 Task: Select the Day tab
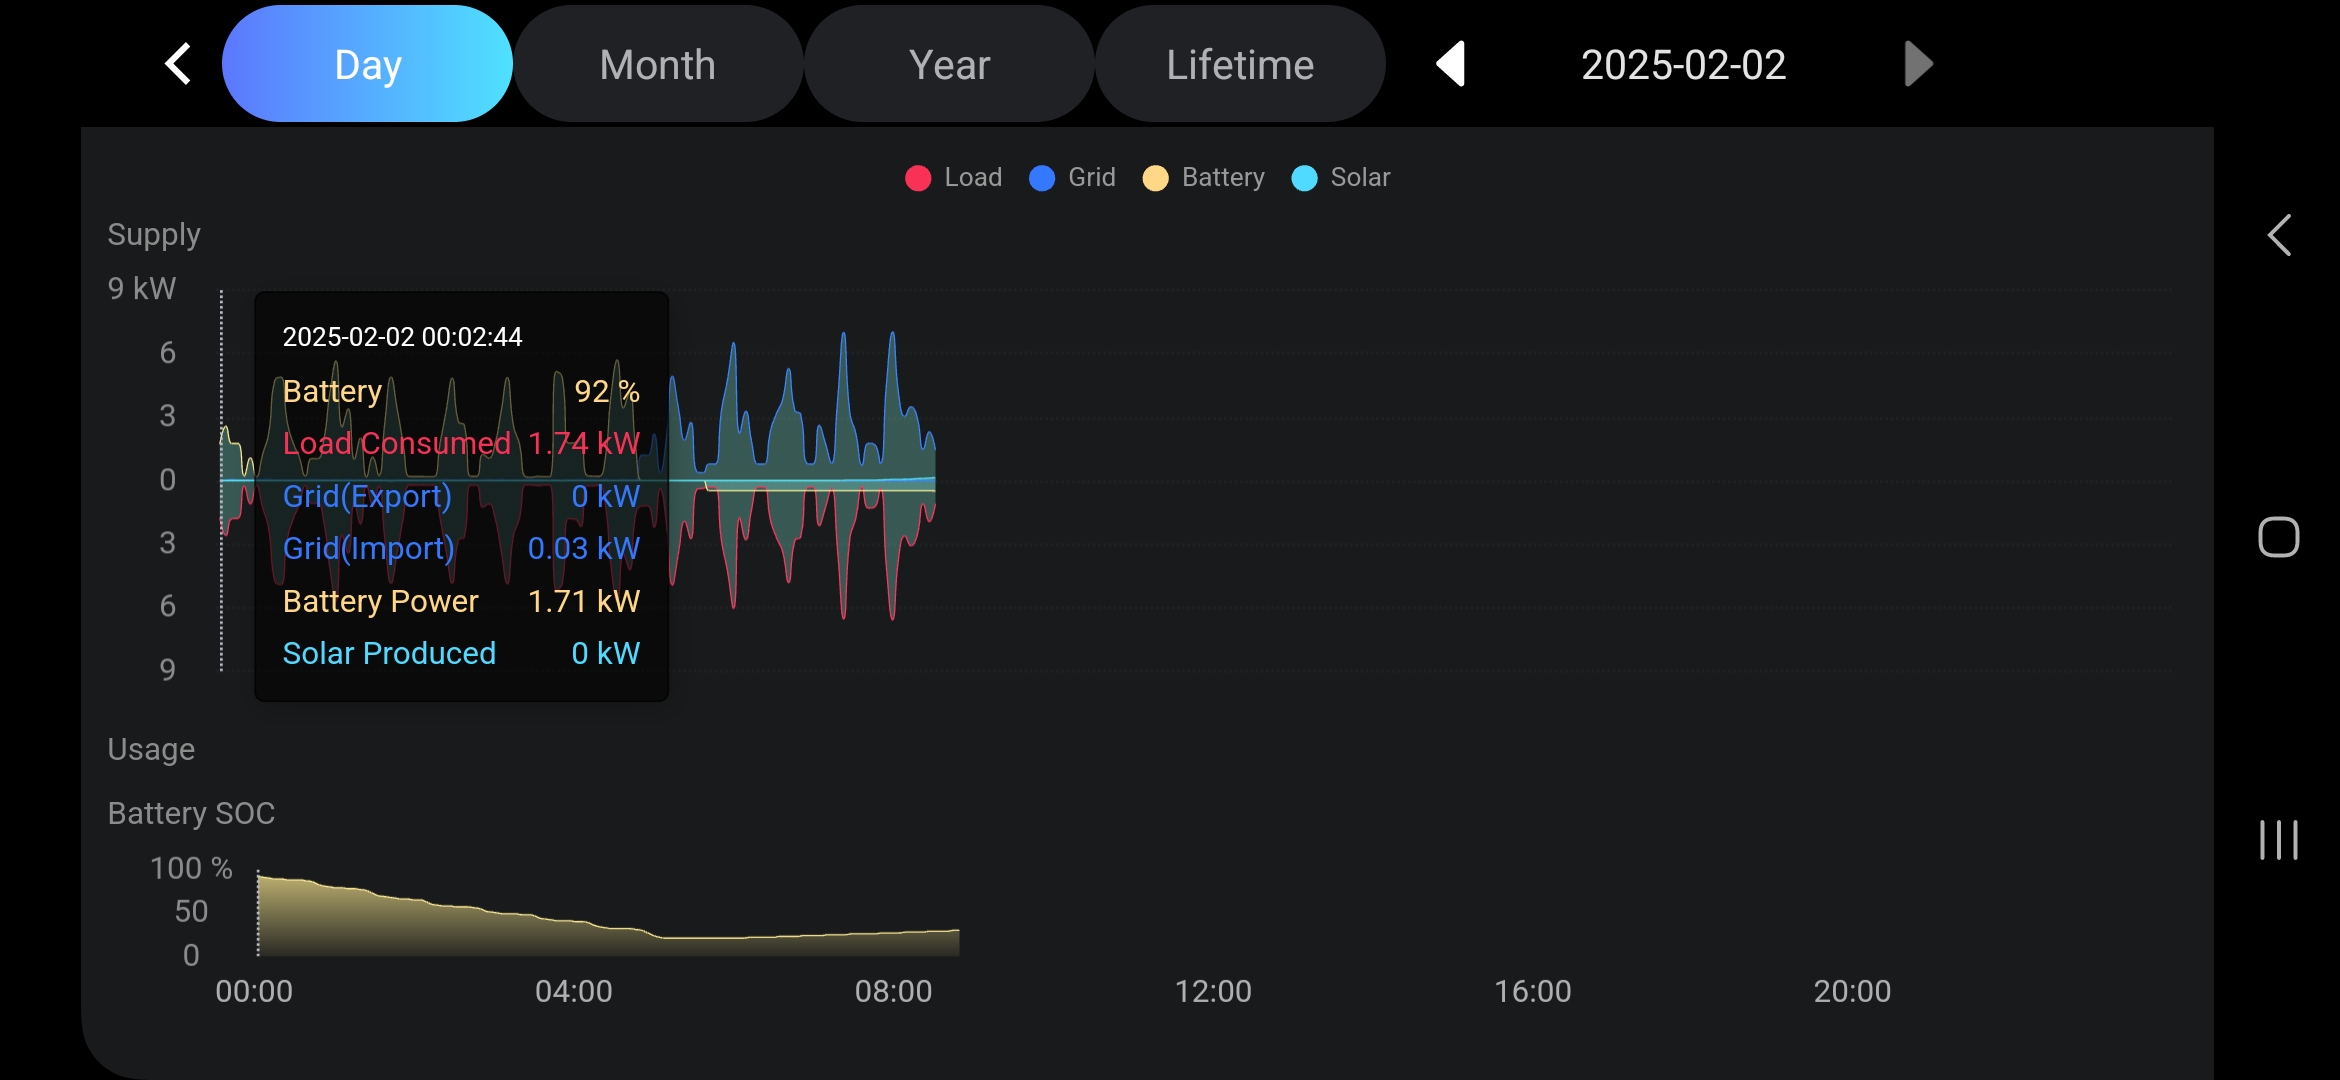(367, 64)
